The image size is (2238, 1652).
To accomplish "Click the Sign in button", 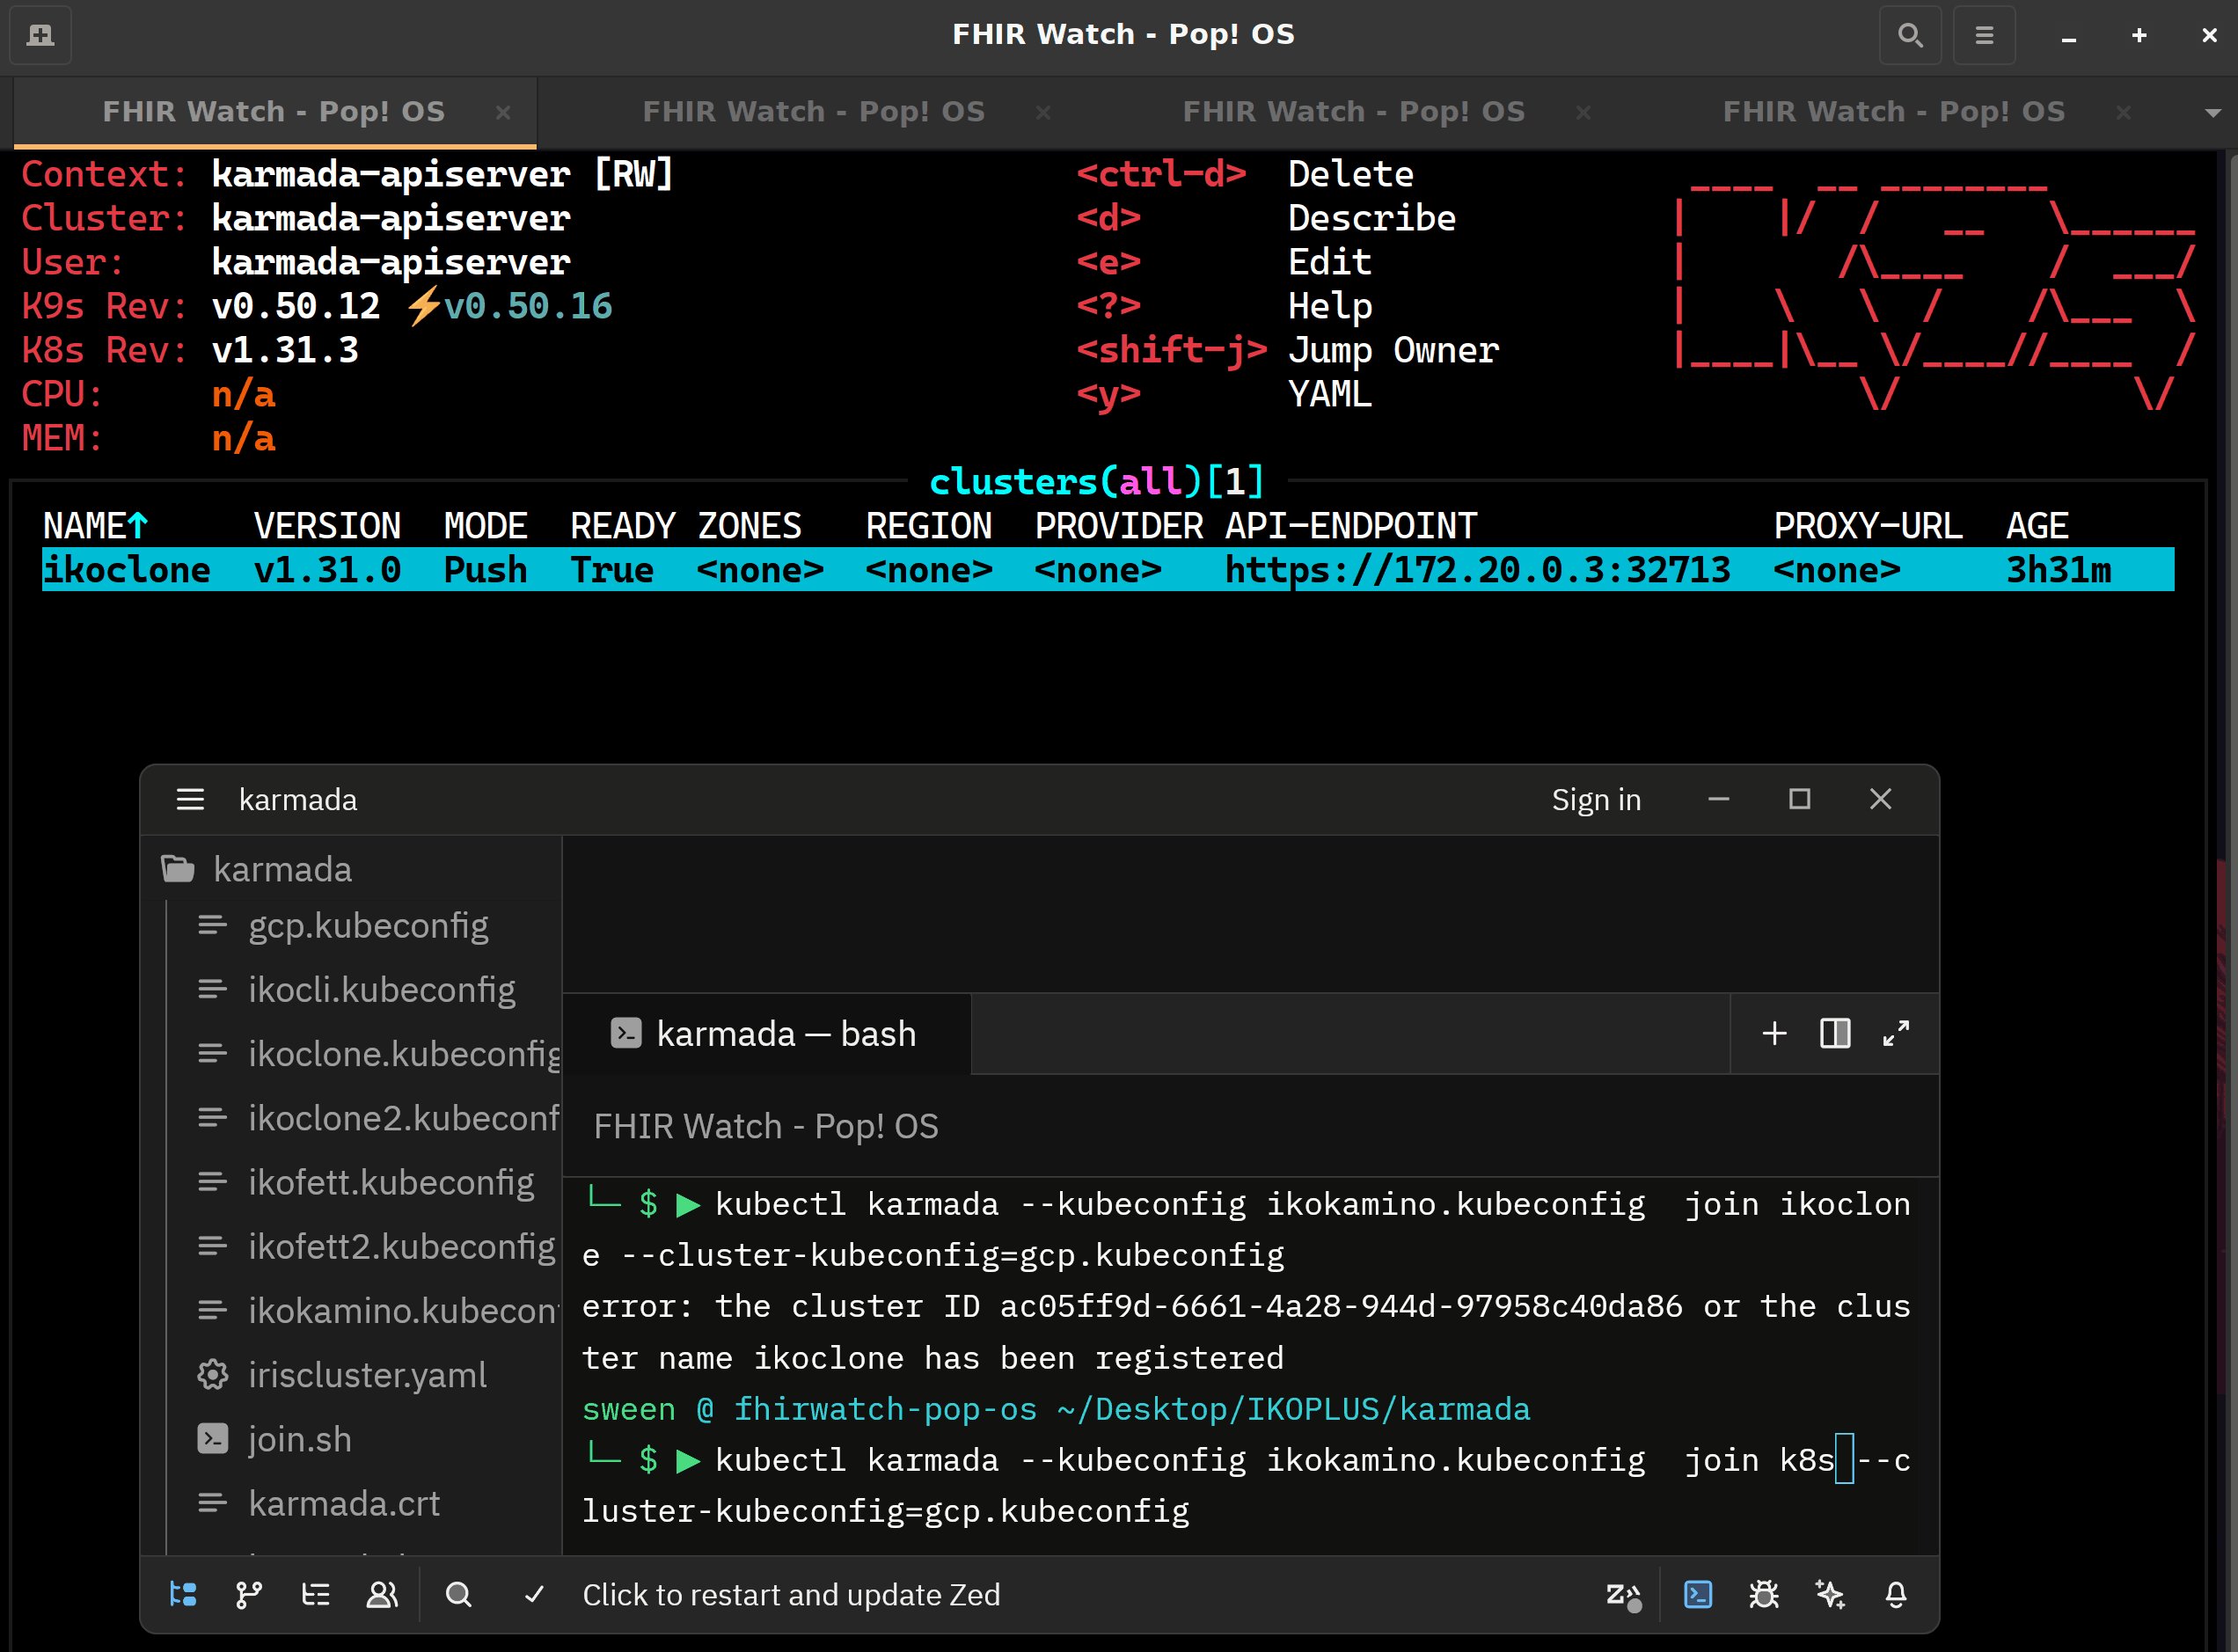I will point(1596,799).
